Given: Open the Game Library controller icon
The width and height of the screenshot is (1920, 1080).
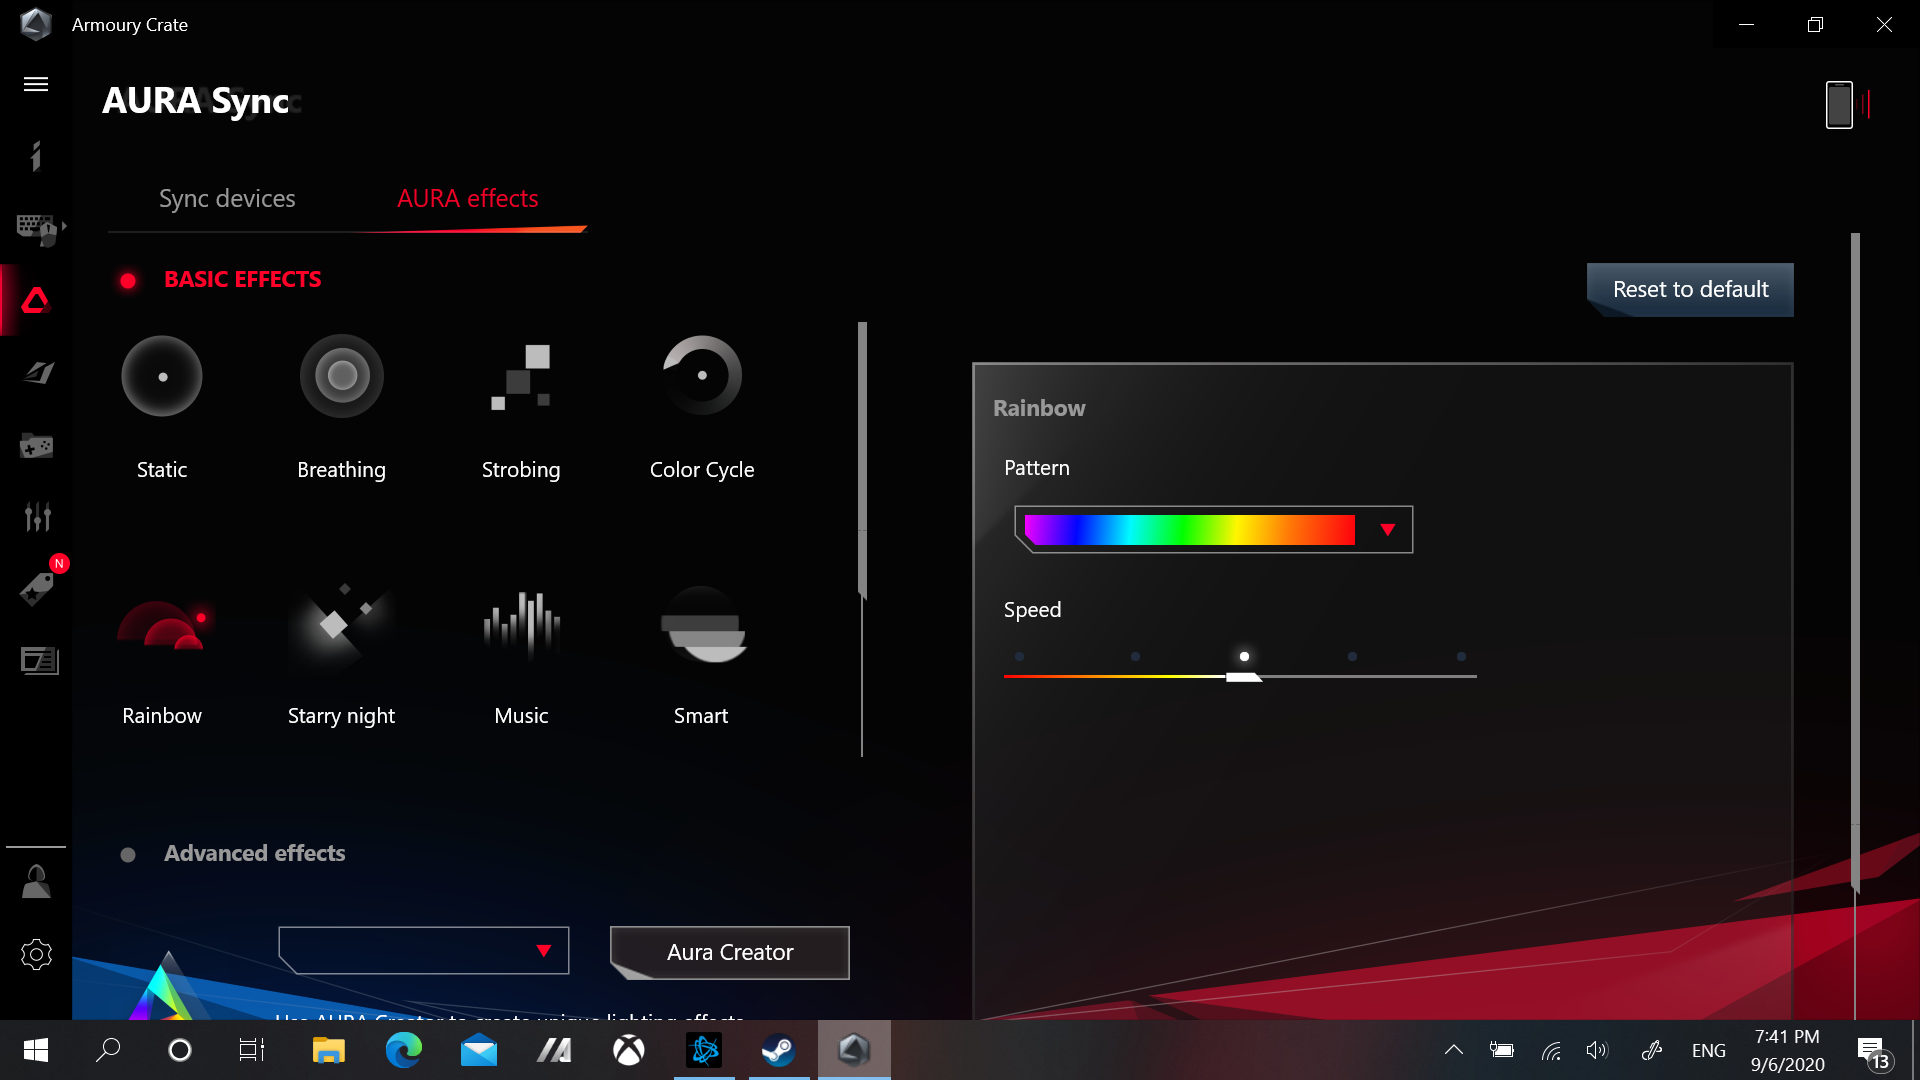Looking at the screenshot, I should point(36,445).
